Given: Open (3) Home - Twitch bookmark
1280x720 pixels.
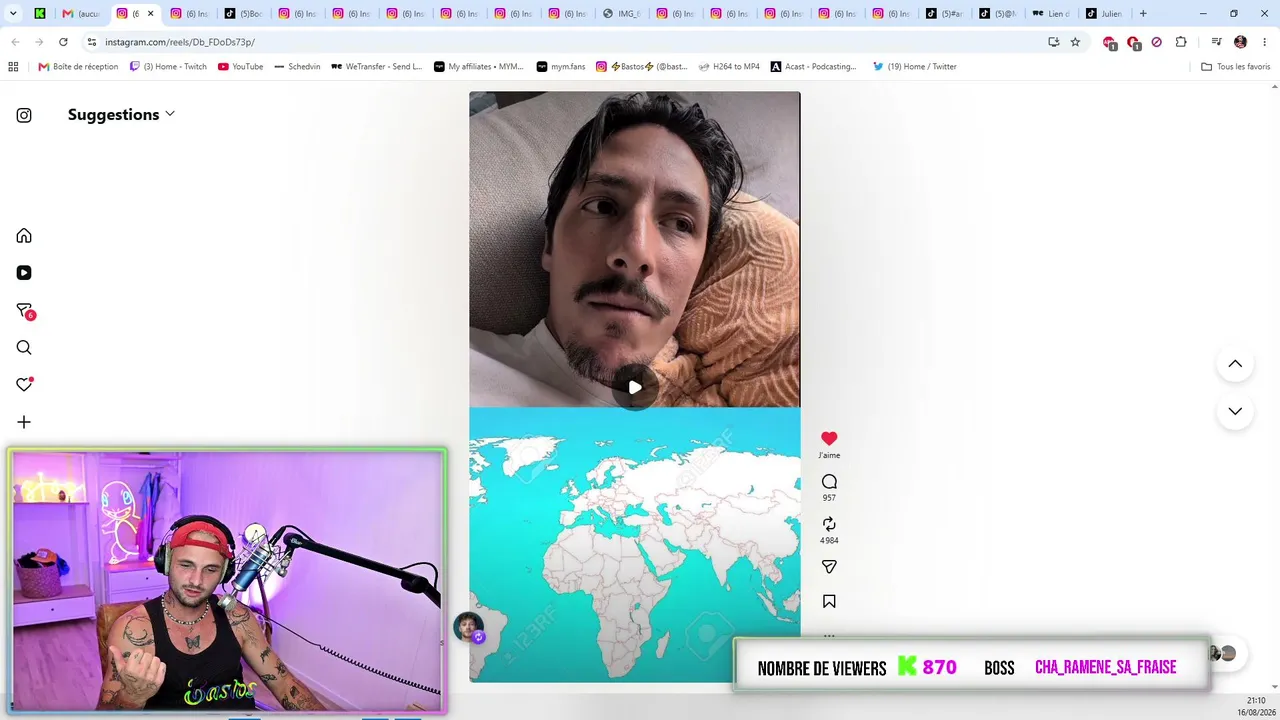Looking at the screenshot, I should (x=168, y=67).
